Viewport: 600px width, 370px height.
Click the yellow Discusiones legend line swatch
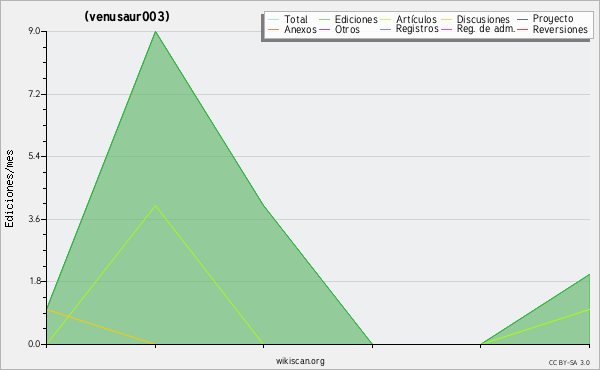point(446,19)
